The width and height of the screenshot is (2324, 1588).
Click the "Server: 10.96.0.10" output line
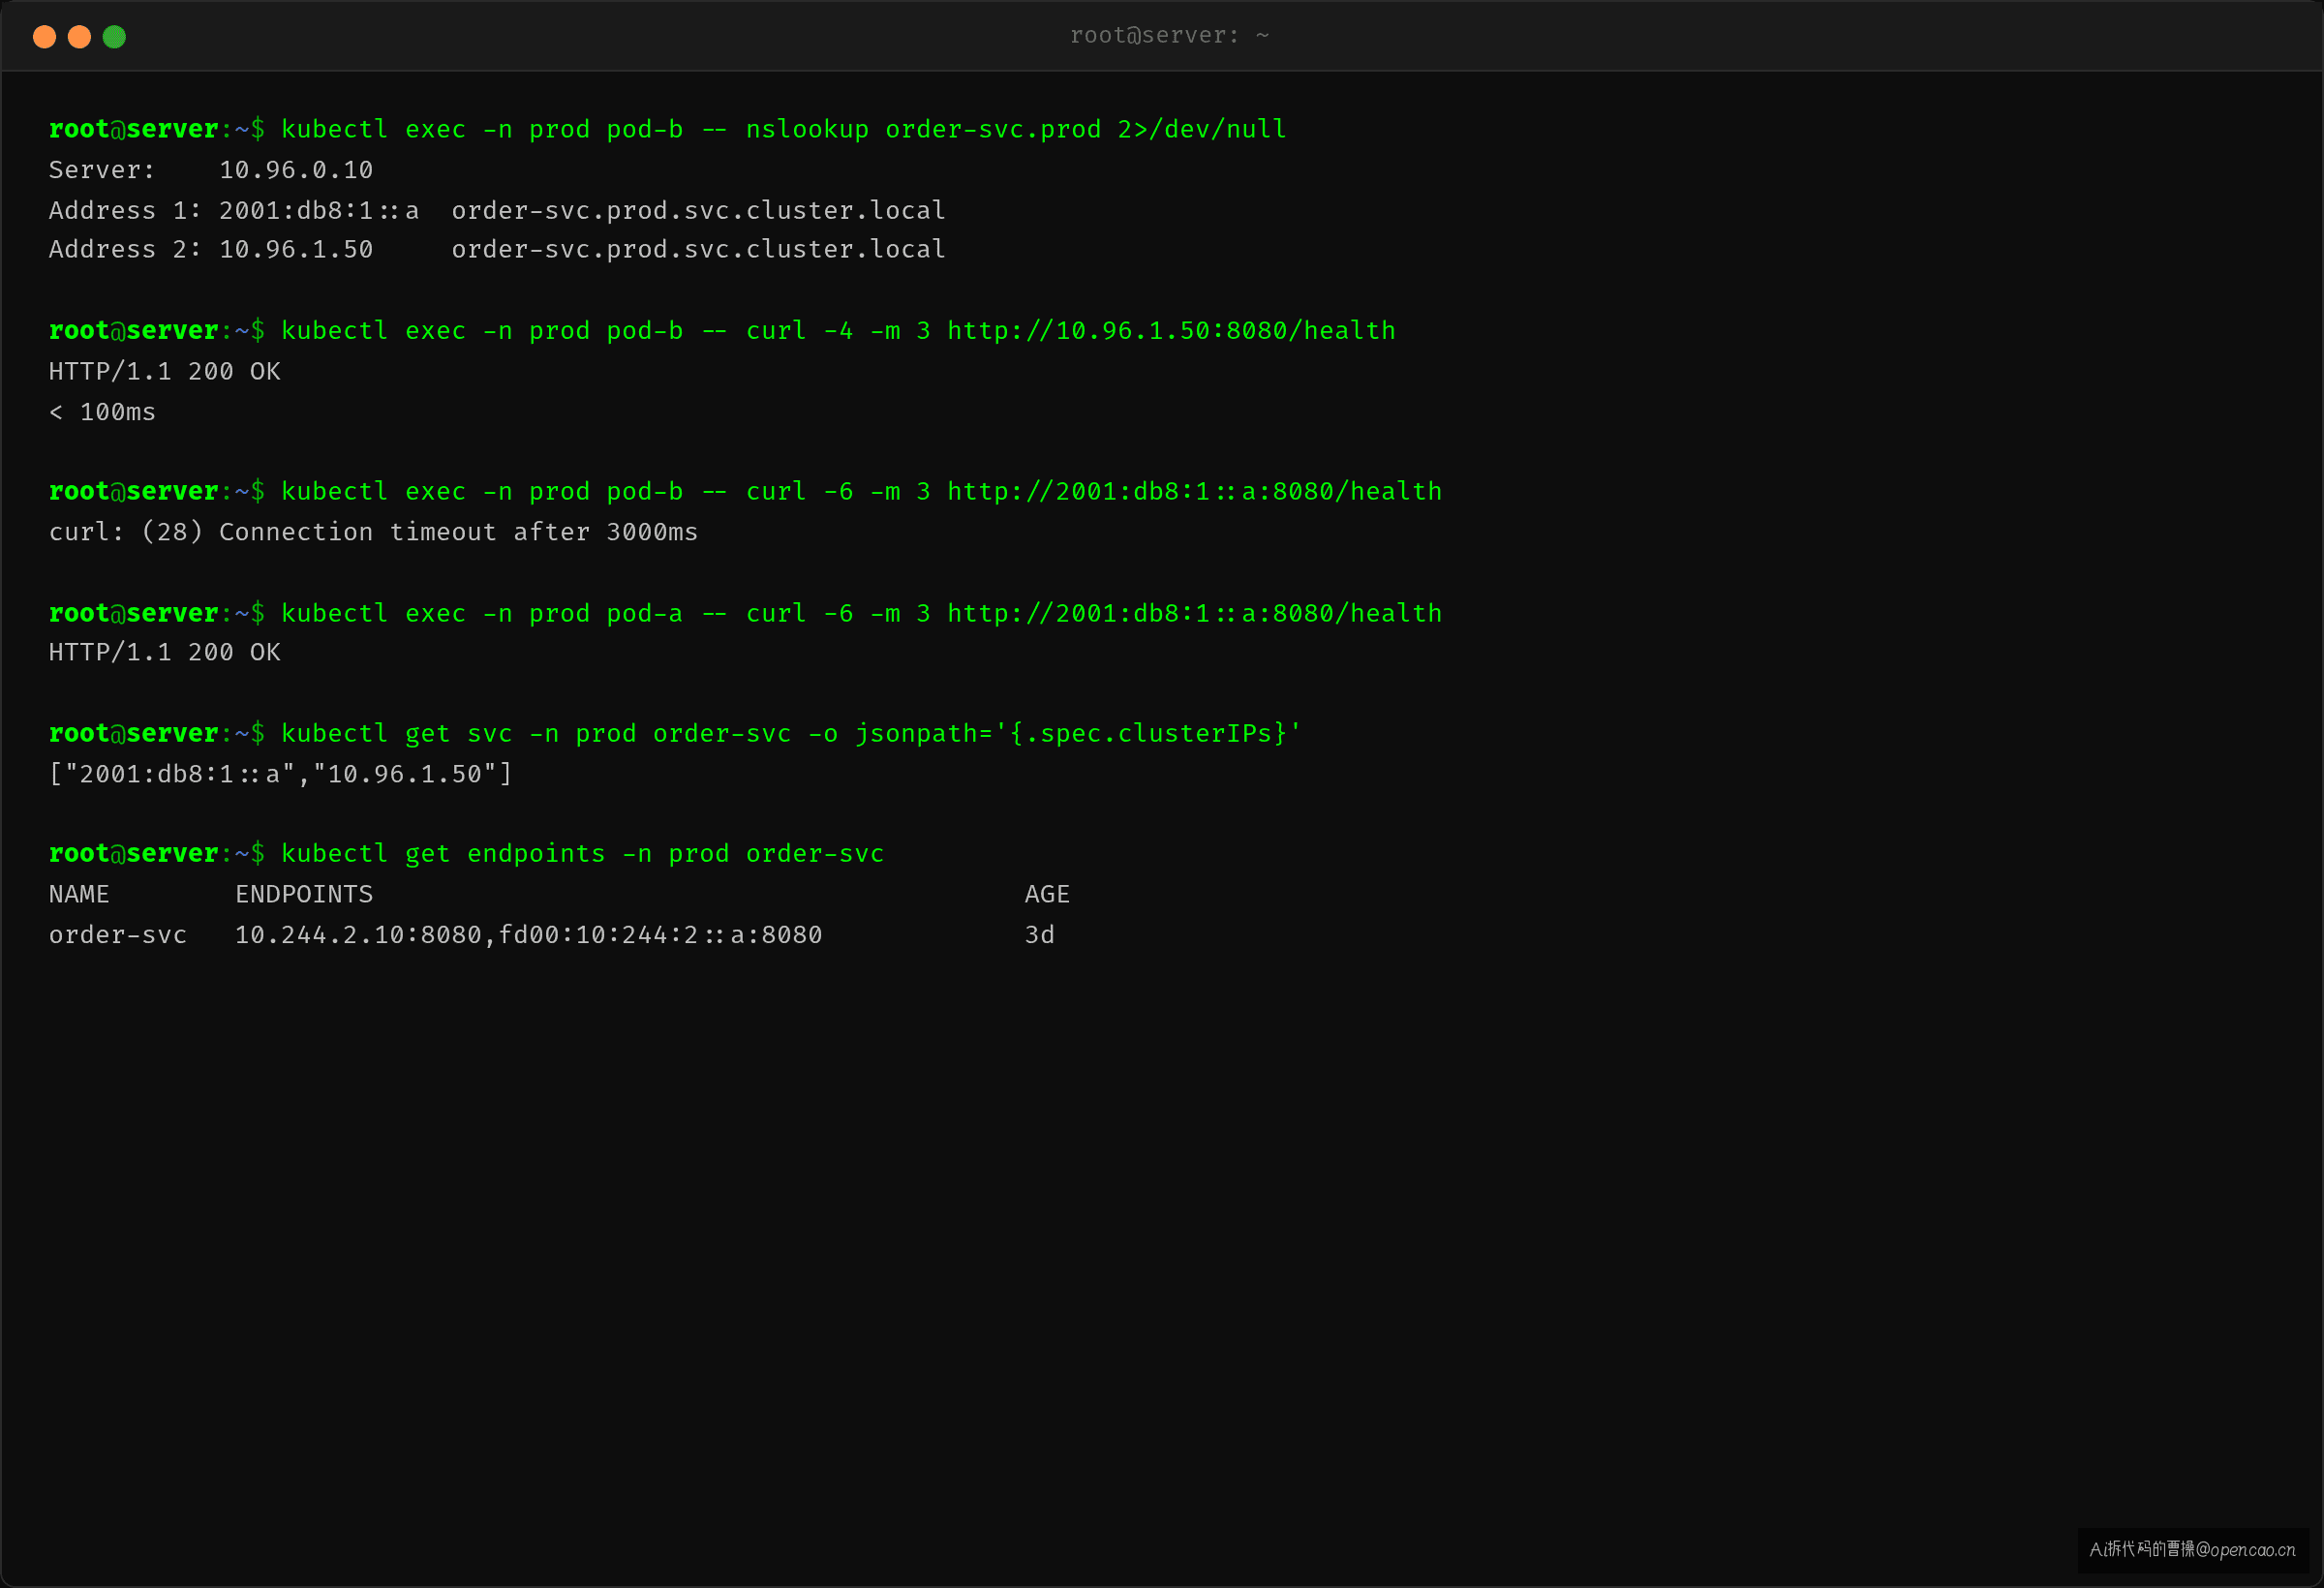click(210, 170)
